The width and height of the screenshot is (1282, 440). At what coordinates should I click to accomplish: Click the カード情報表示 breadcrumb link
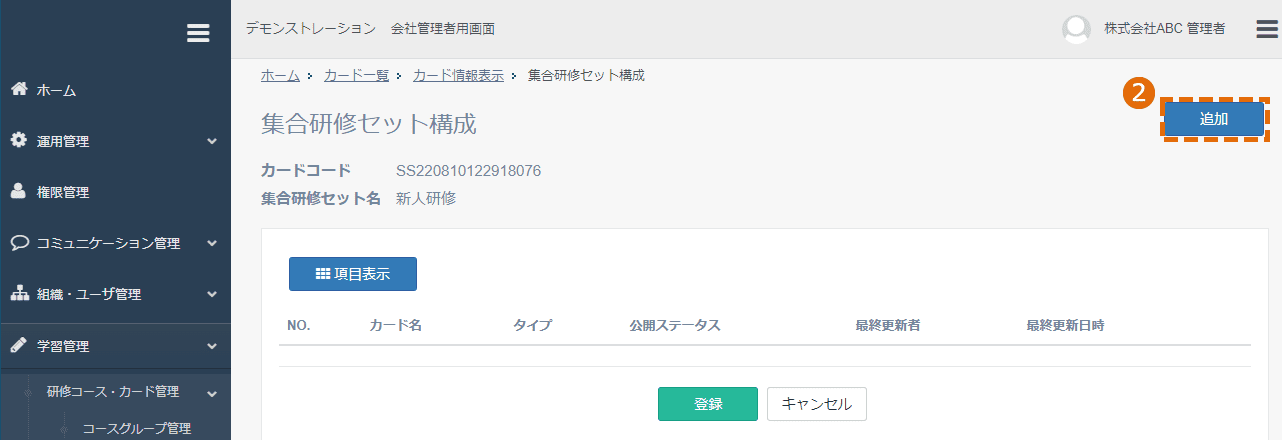(459, 75)
